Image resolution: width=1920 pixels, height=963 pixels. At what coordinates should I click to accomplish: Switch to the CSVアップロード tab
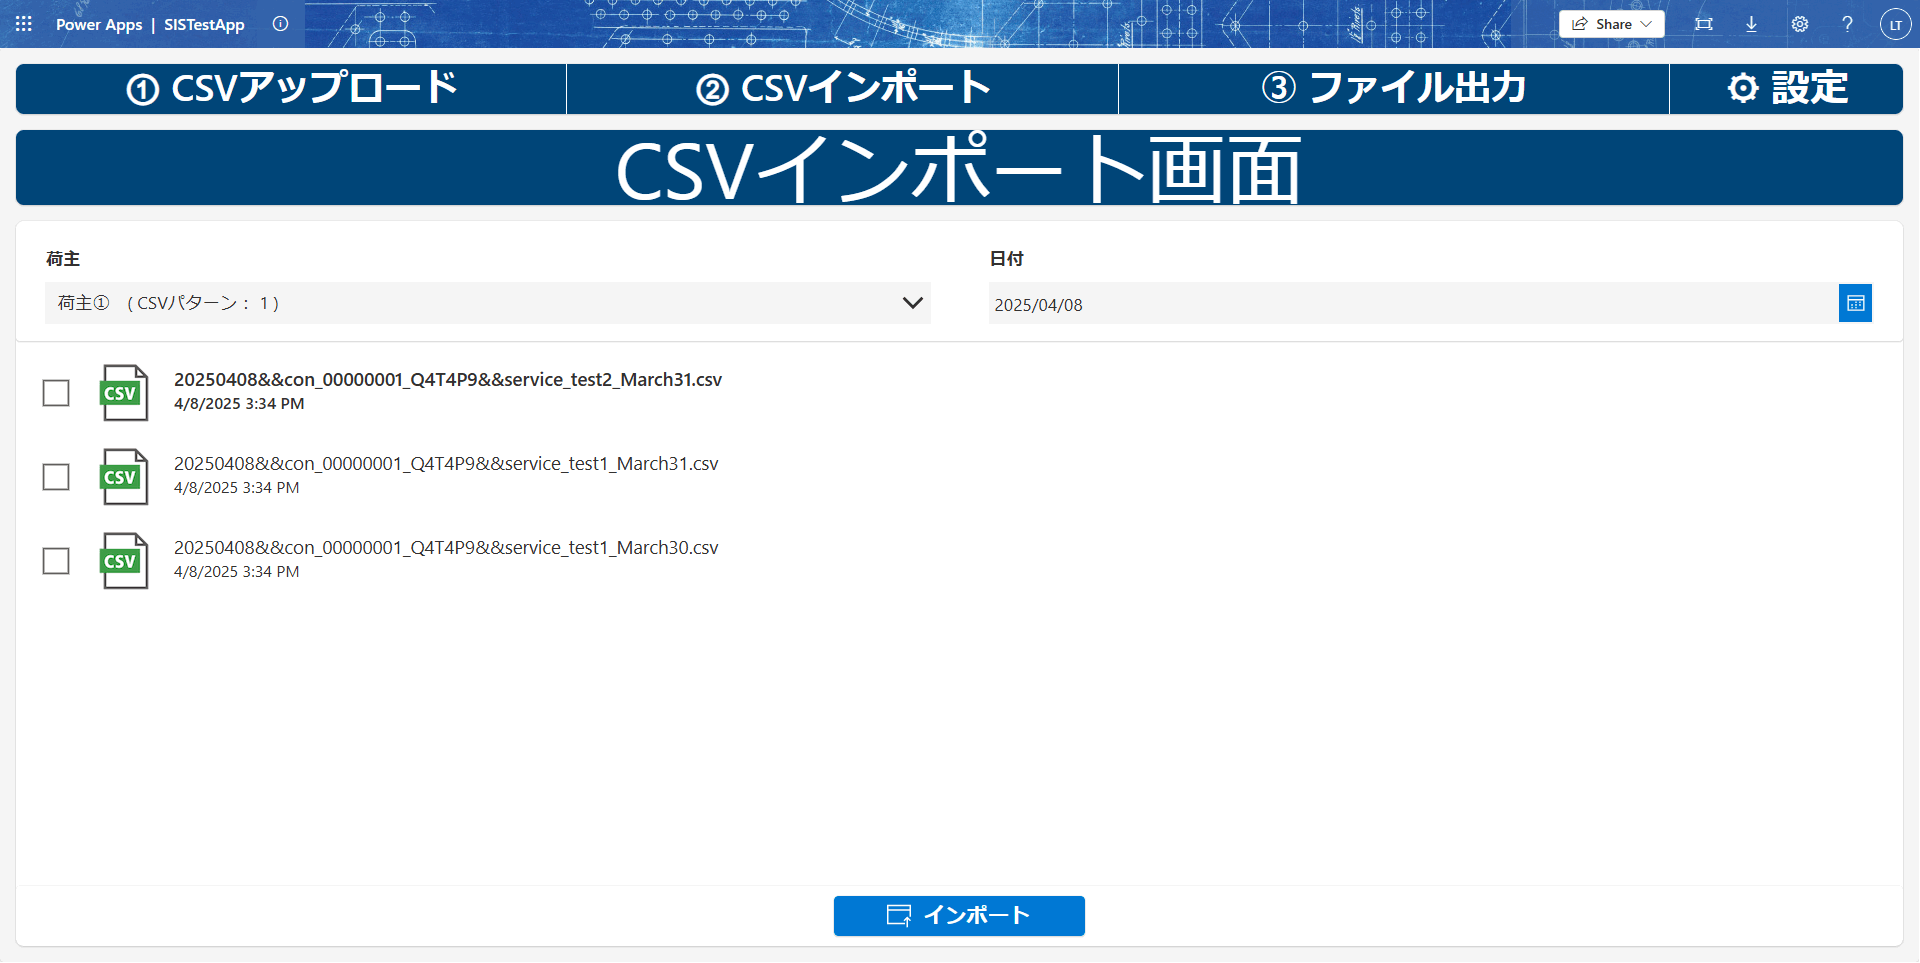click(291, 89)
